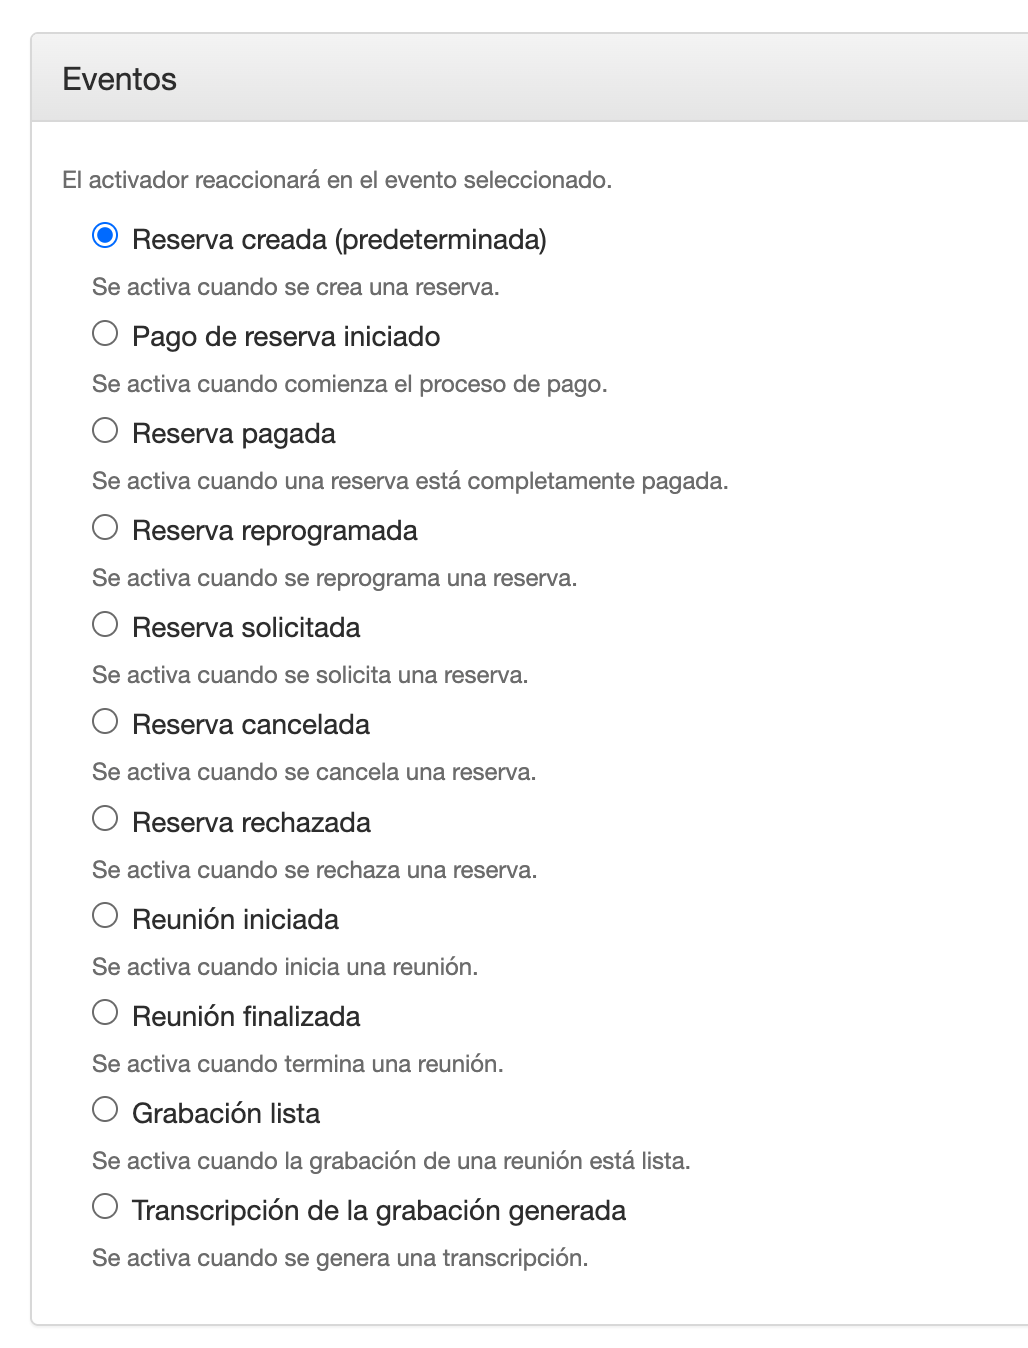The image size is (1028, 1348).
Task: Click description 'Se activa cuando inicia una reunión'
Action: click(x=285, y=967)
